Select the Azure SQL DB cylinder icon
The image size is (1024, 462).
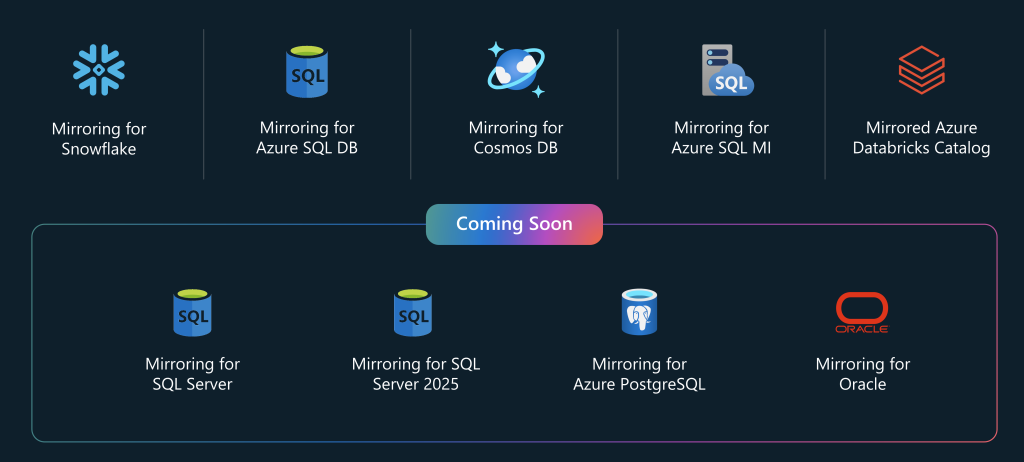(x=306, y=71)
